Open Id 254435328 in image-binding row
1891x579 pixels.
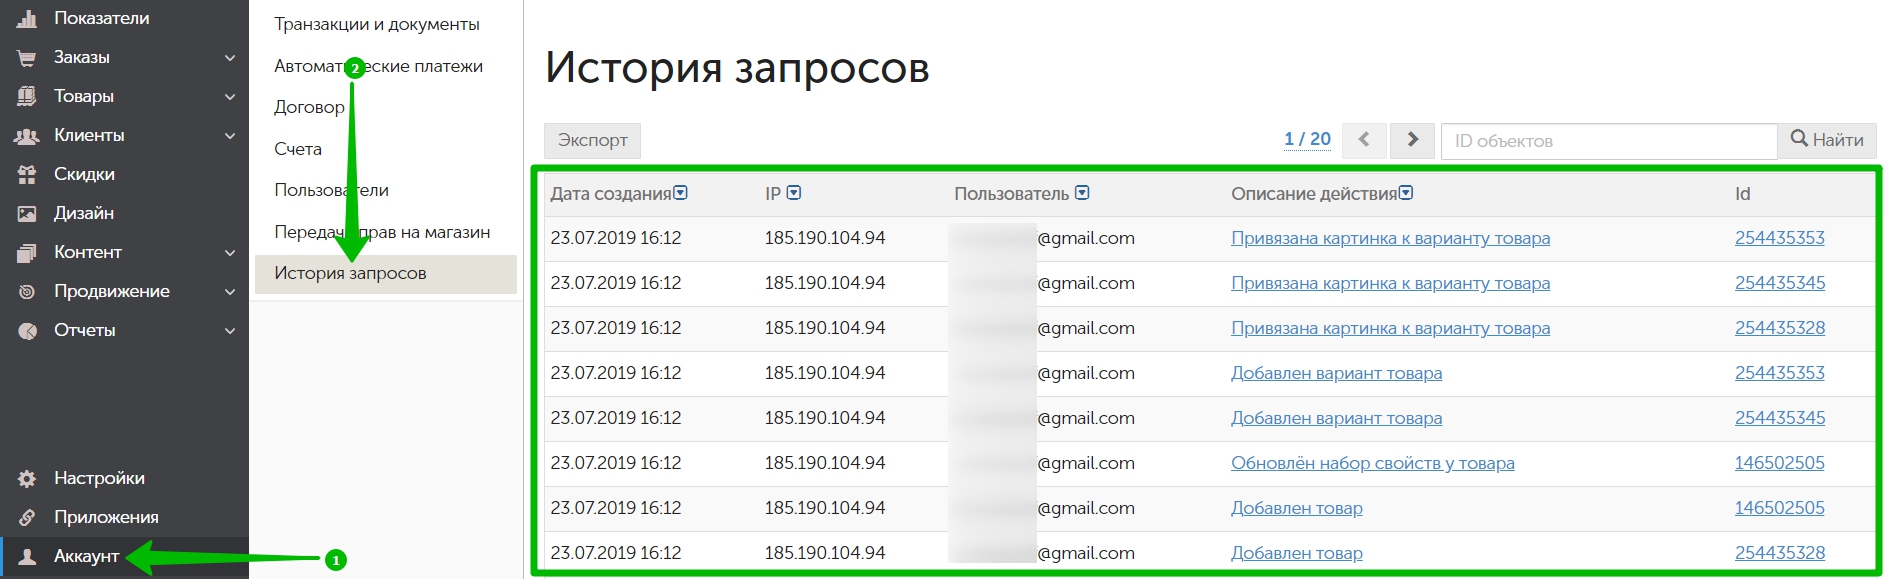coord(1779,328)
